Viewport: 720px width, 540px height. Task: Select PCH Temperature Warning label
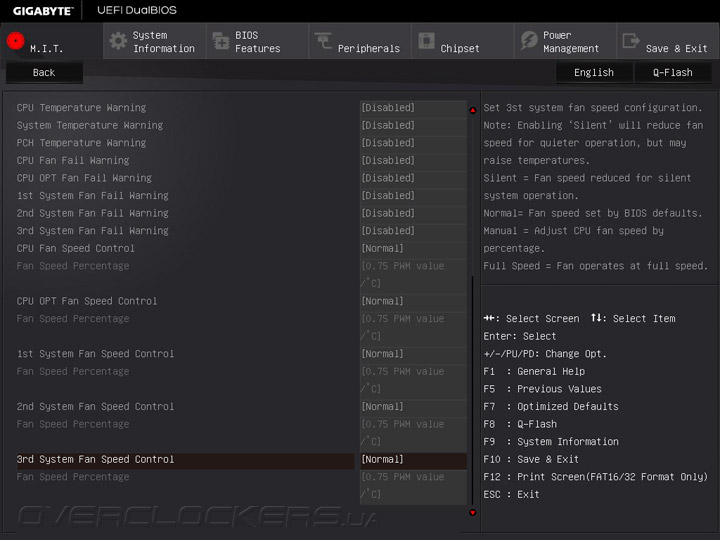(x=81, y=143)
